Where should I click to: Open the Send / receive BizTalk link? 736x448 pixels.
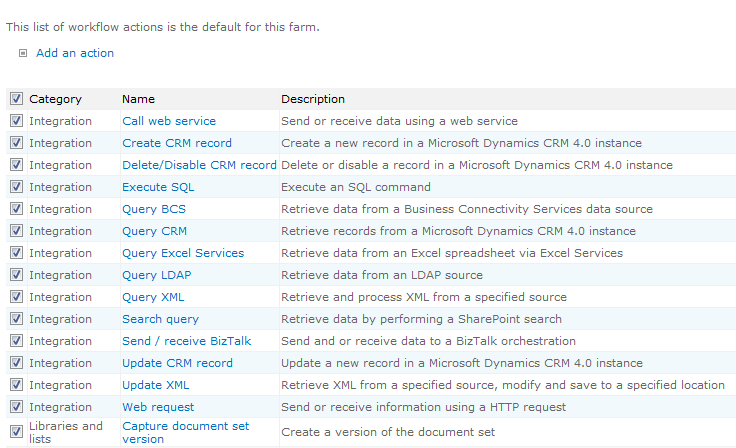(x=187, y=341)
